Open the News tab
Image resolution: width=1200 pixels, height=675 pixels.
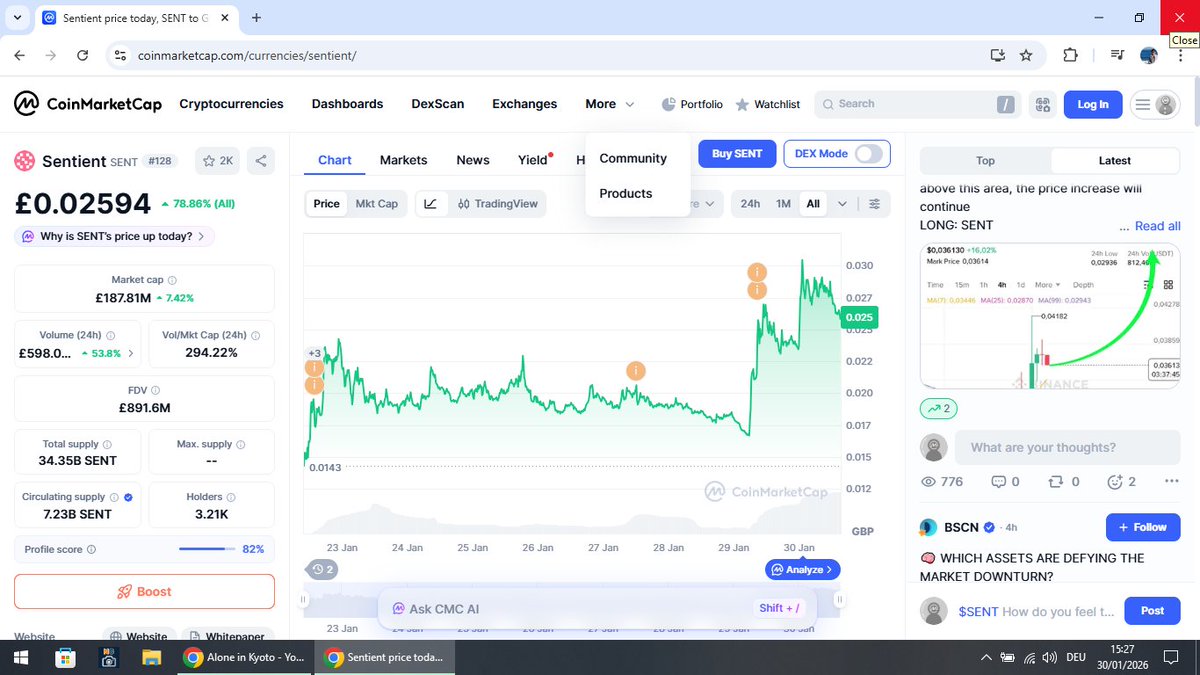(473, 160)
